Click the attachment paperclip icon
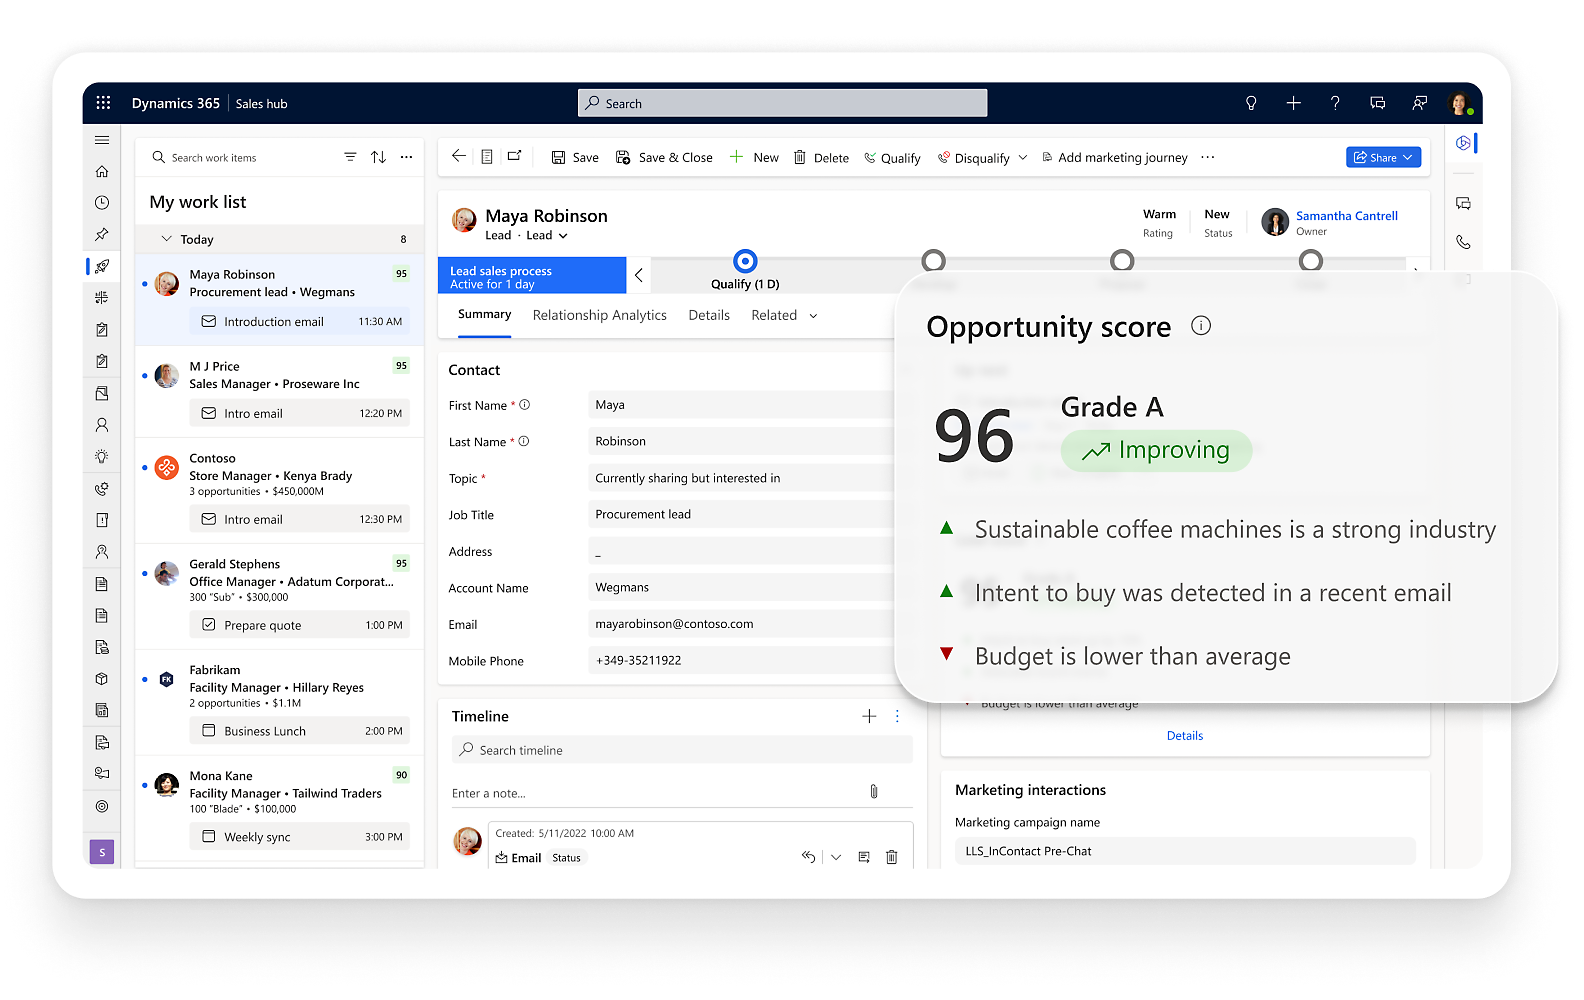The width and height of the screenshot is (1584, 1000). pos(873,792)
